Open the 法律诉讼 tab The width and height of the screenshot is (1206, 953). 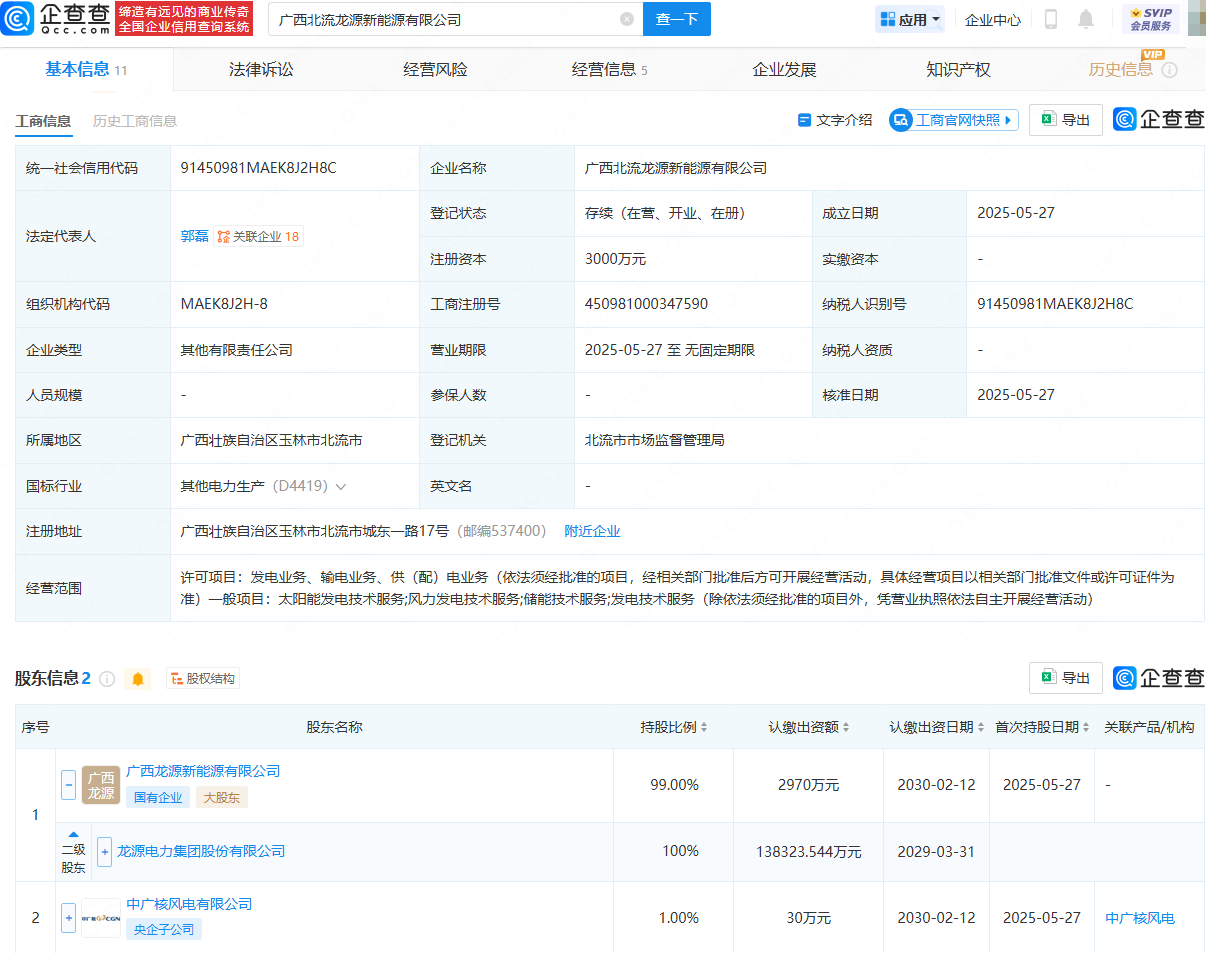(261, 70)
